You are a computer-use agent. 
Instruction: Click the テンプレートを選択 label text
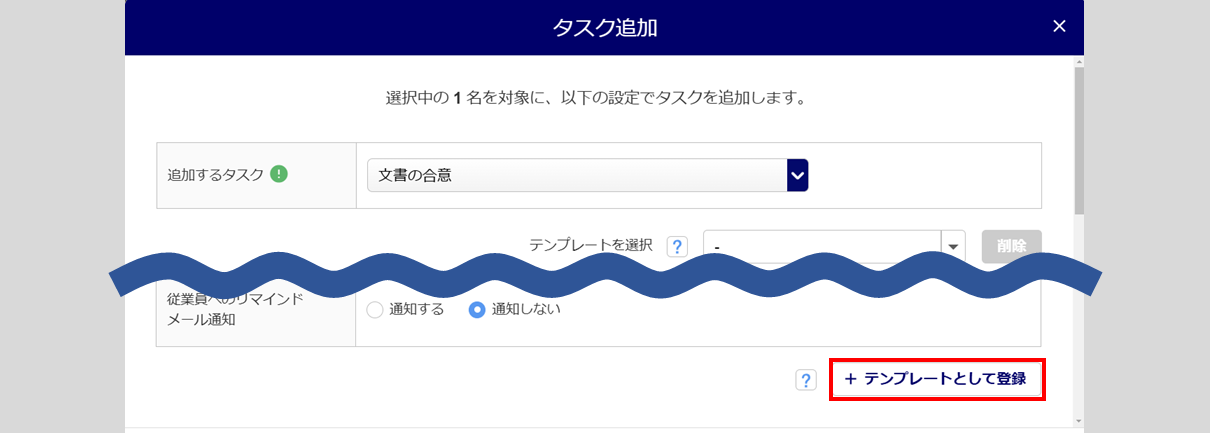(x=590, y=245)
